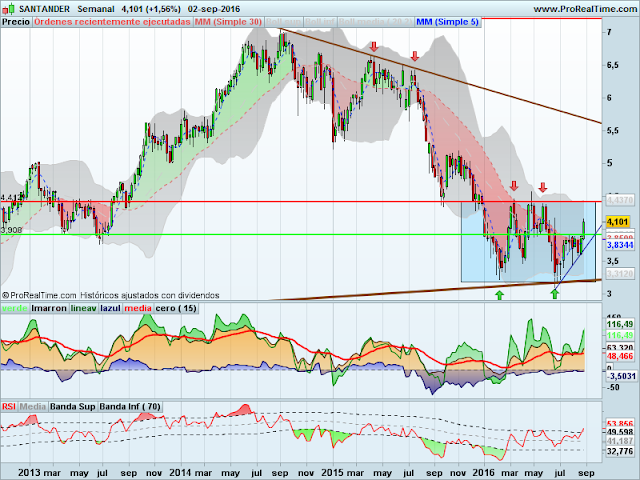Select the lazul indicator label

click(111, 308)
